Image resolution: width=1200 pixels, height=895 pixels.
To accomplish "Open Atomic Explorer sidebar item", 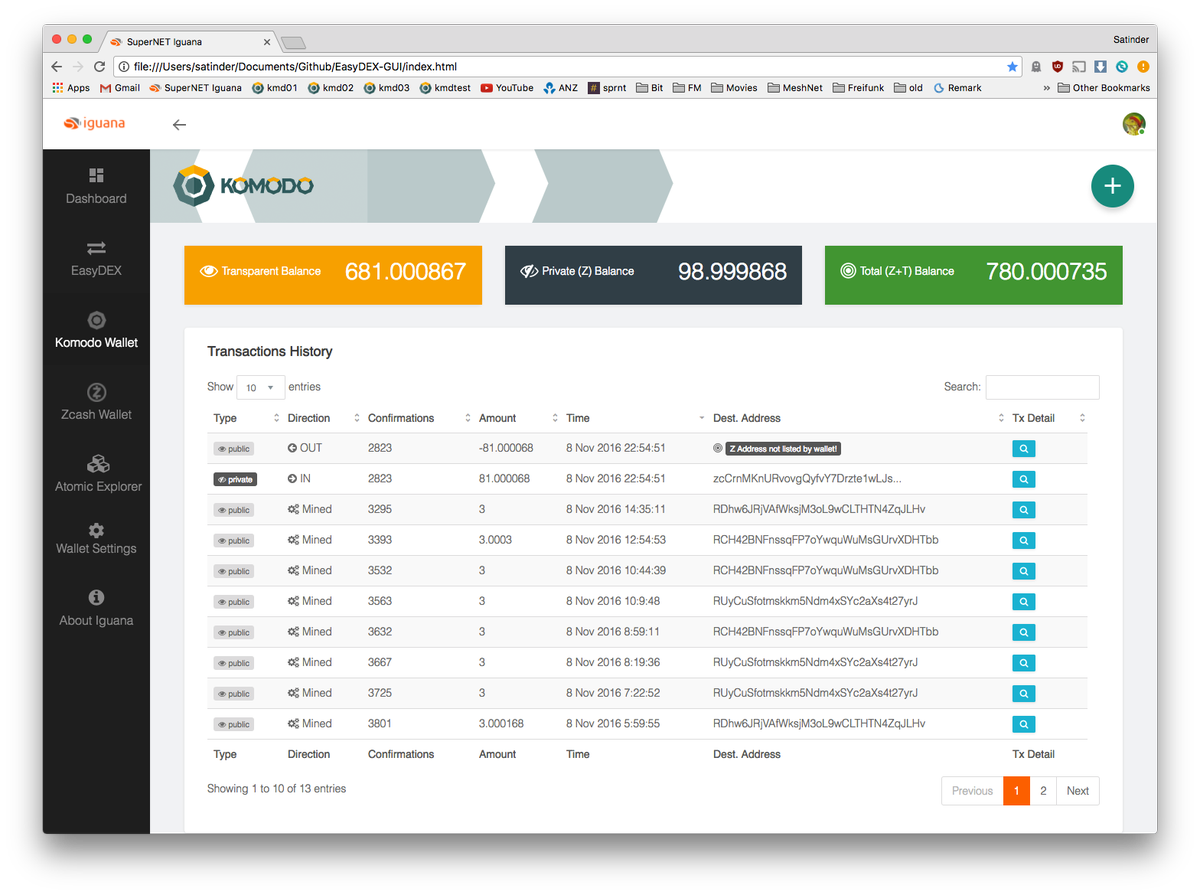I will pos(96,474).
